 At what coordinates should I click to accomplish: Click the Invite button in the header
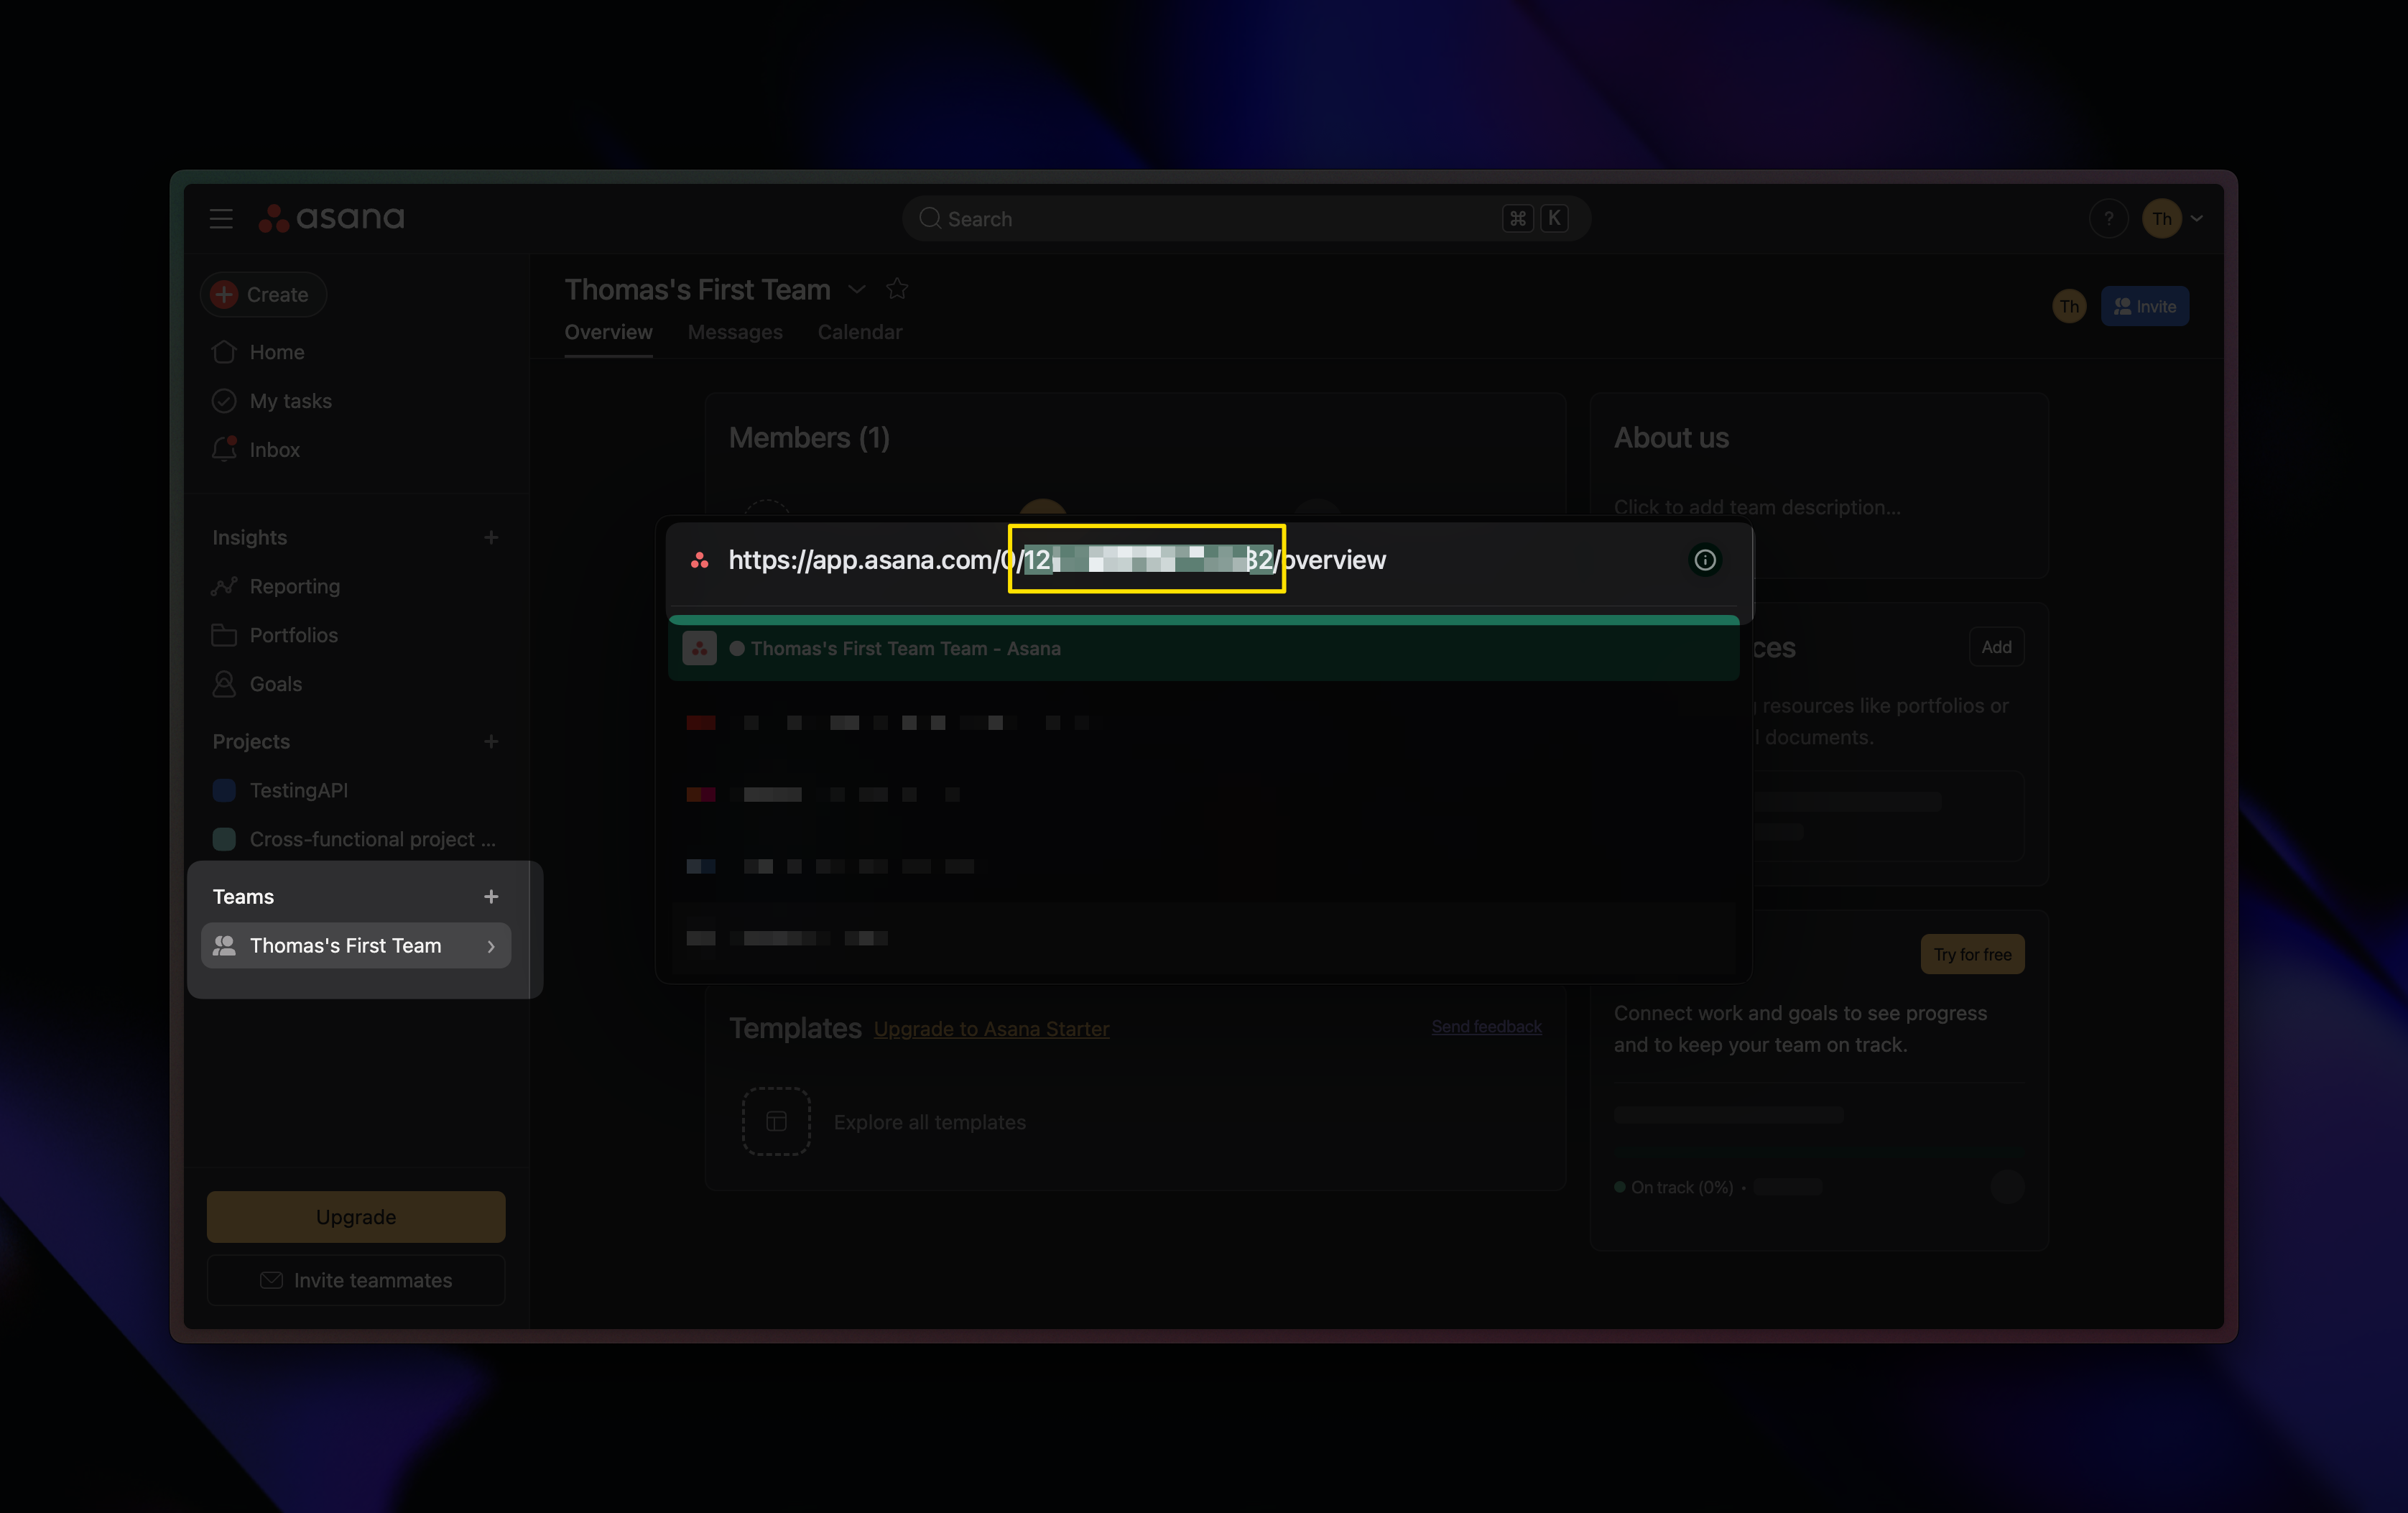2144,306
